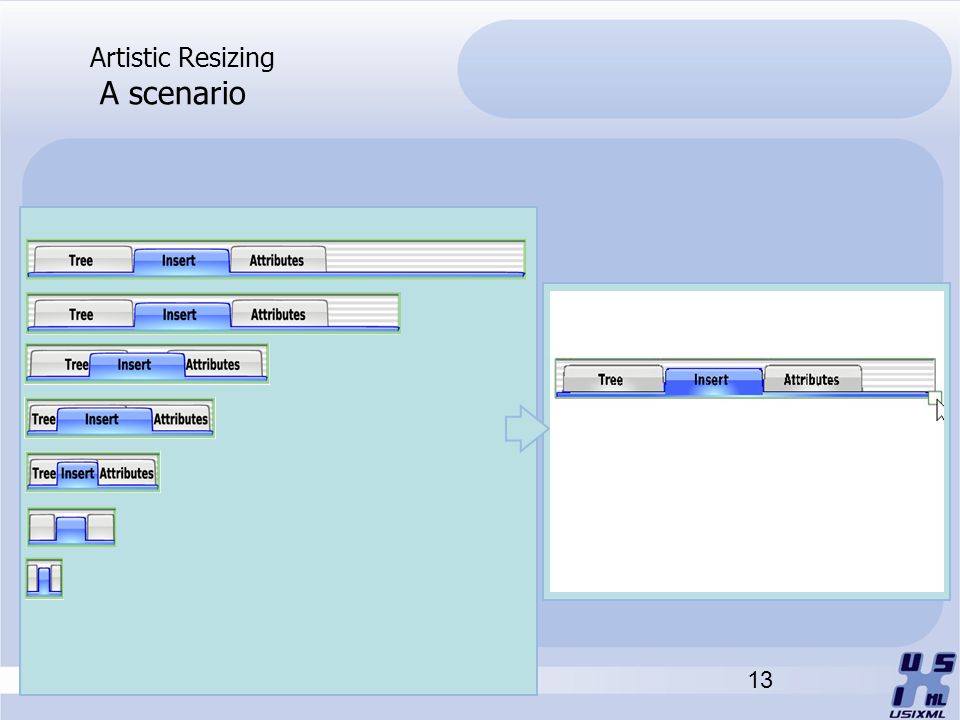Viewport: 960px width, 720px height.
Task: Select Attributes tab in the right white panel
Action: 813,380
